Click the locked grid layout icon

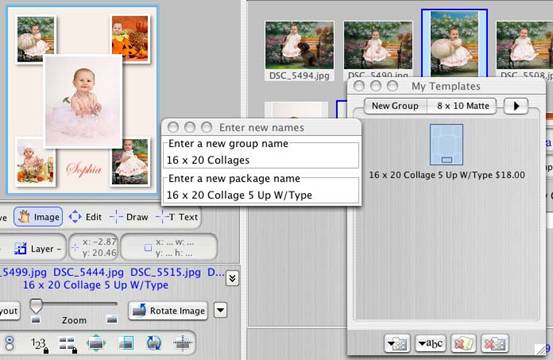tap(67, 344)
